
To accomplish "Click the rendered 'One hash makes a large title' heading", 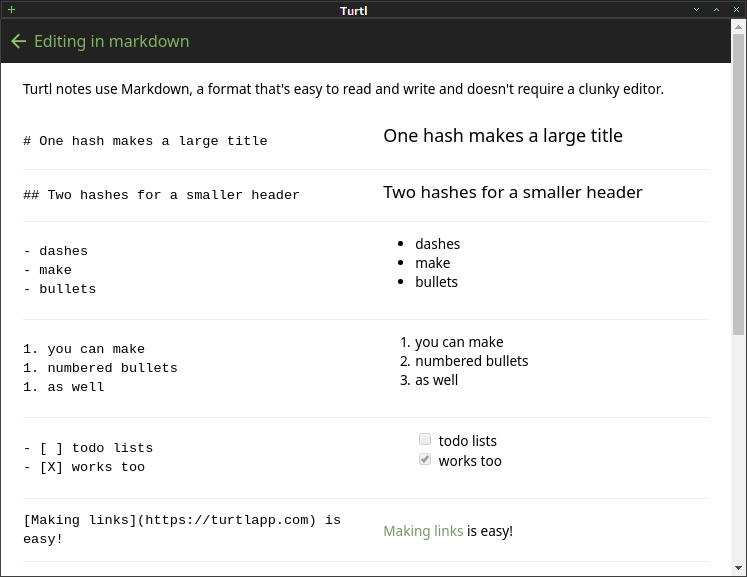I will coord(503,136).
